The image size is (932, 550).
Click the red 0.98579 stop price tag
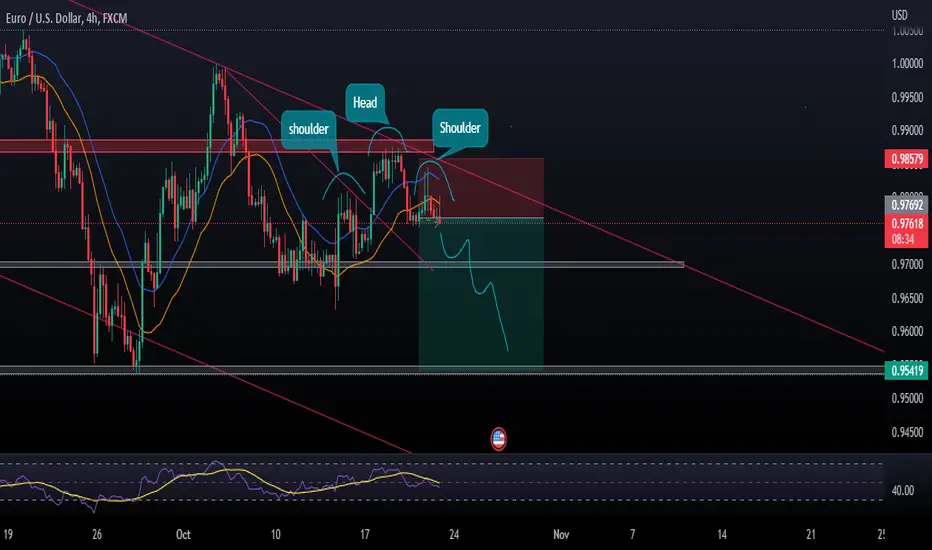(x=906, y=159)
